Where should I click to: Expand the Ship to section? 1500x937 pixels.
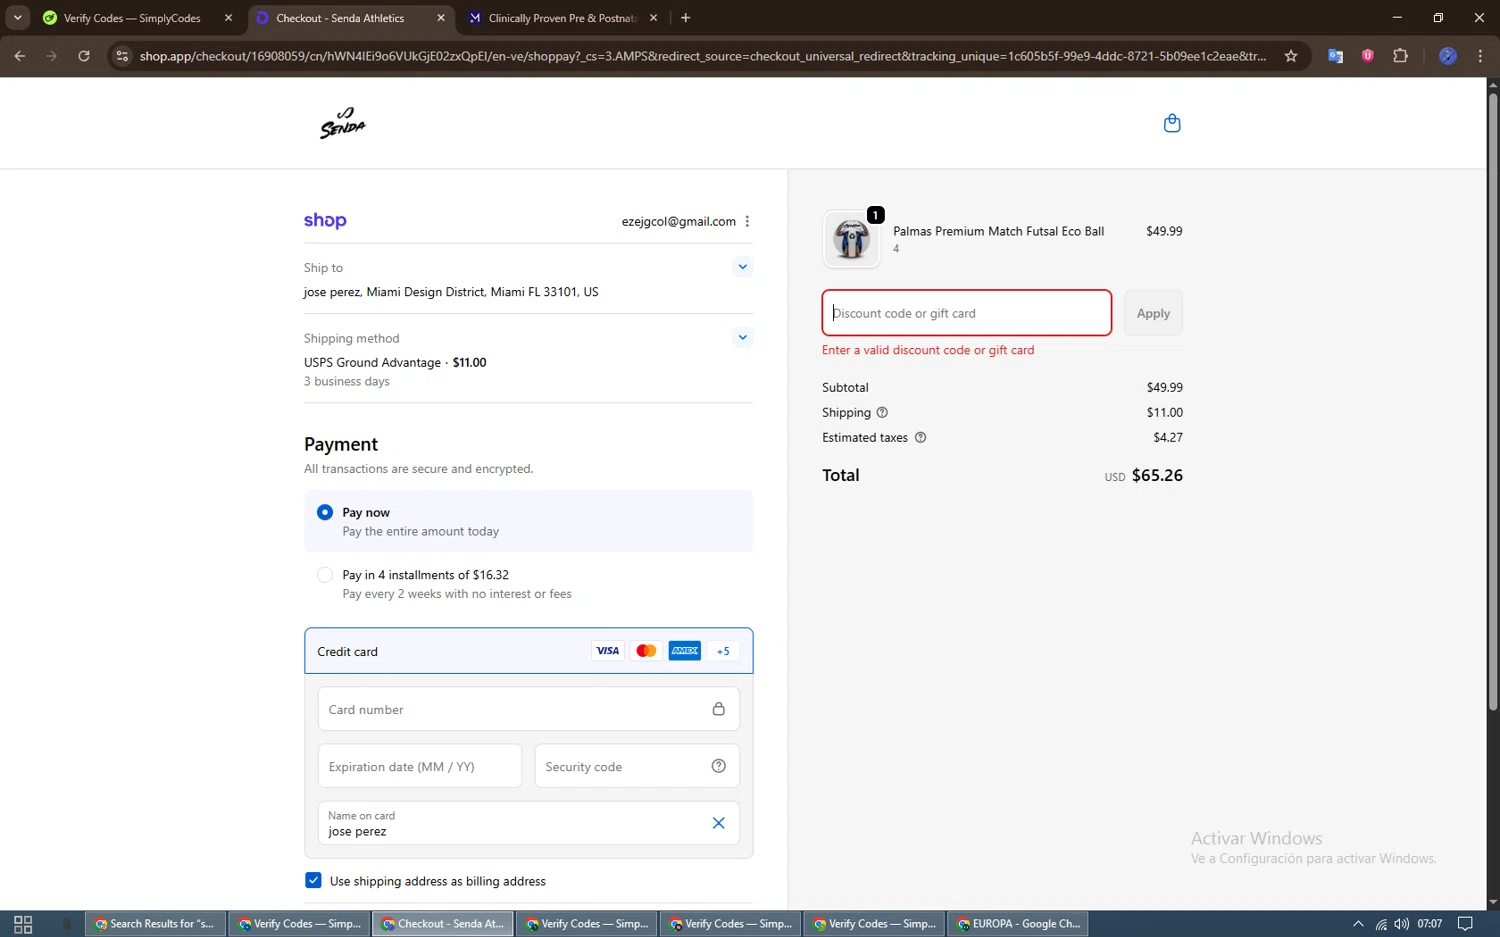(x=742, y=267)
